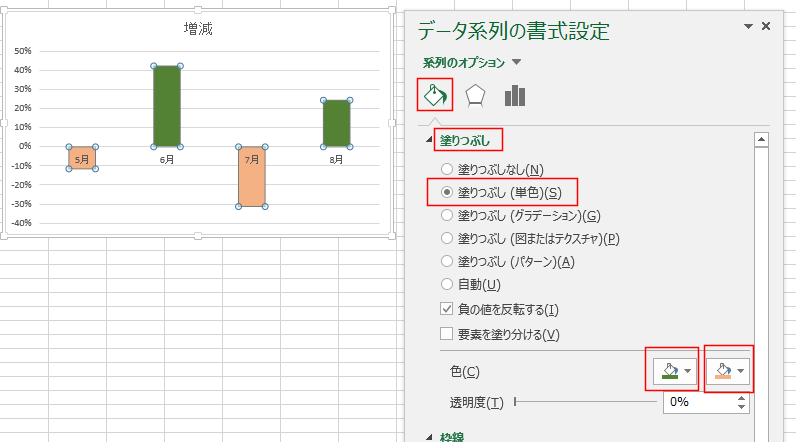The width and height of the screenshot is (796, 442).
Task: Select 塗りつぶし (図またはテクスチャ)(P) option
Action: pyautogui.click(x=530, y=238)
